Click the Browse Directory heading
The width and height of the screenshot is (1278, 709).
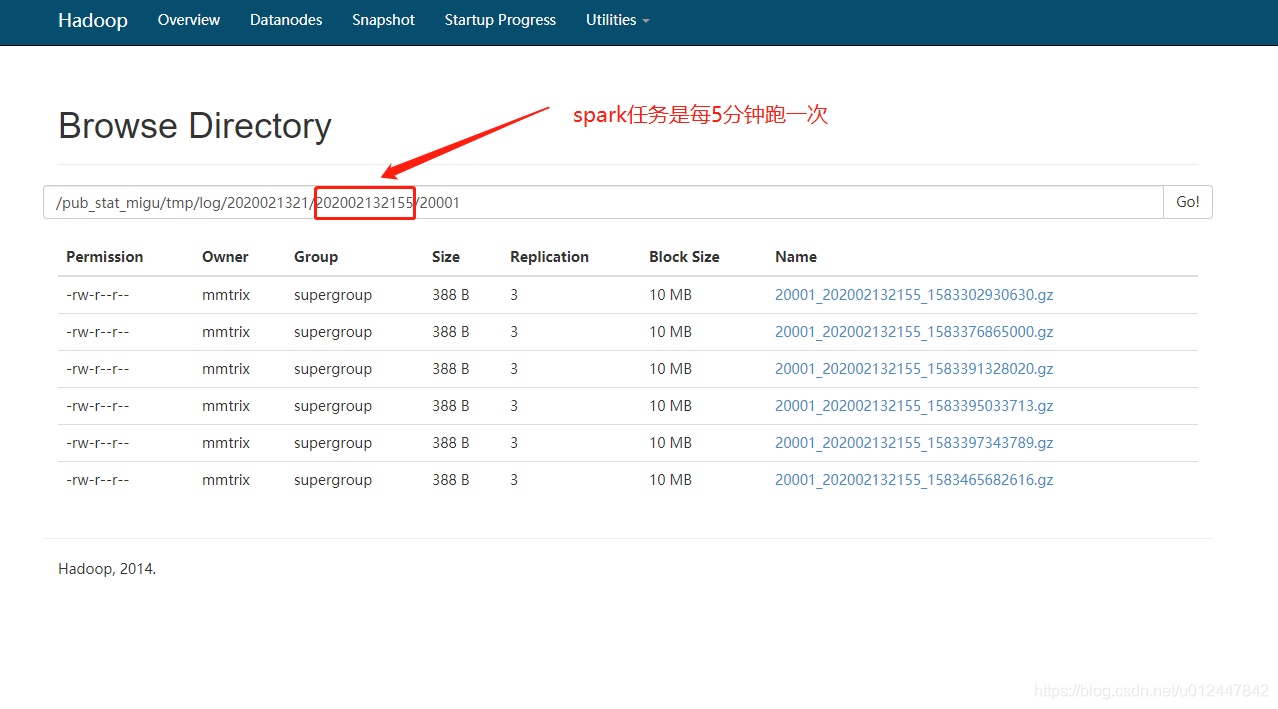pos(195,126)
